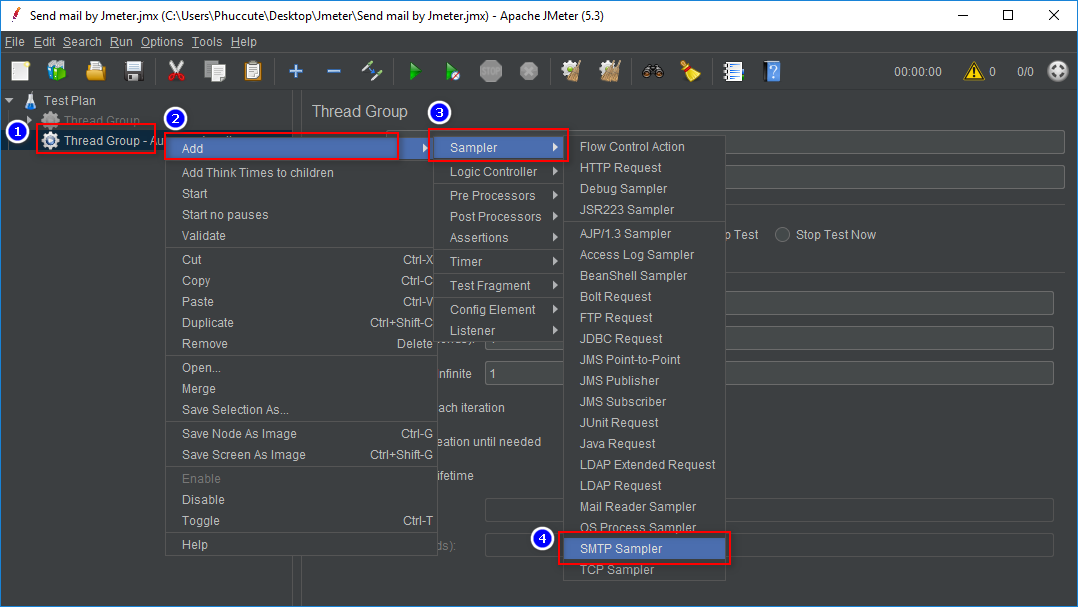Open the Search menu
The image size is (1078, 607).
[82, 42]
